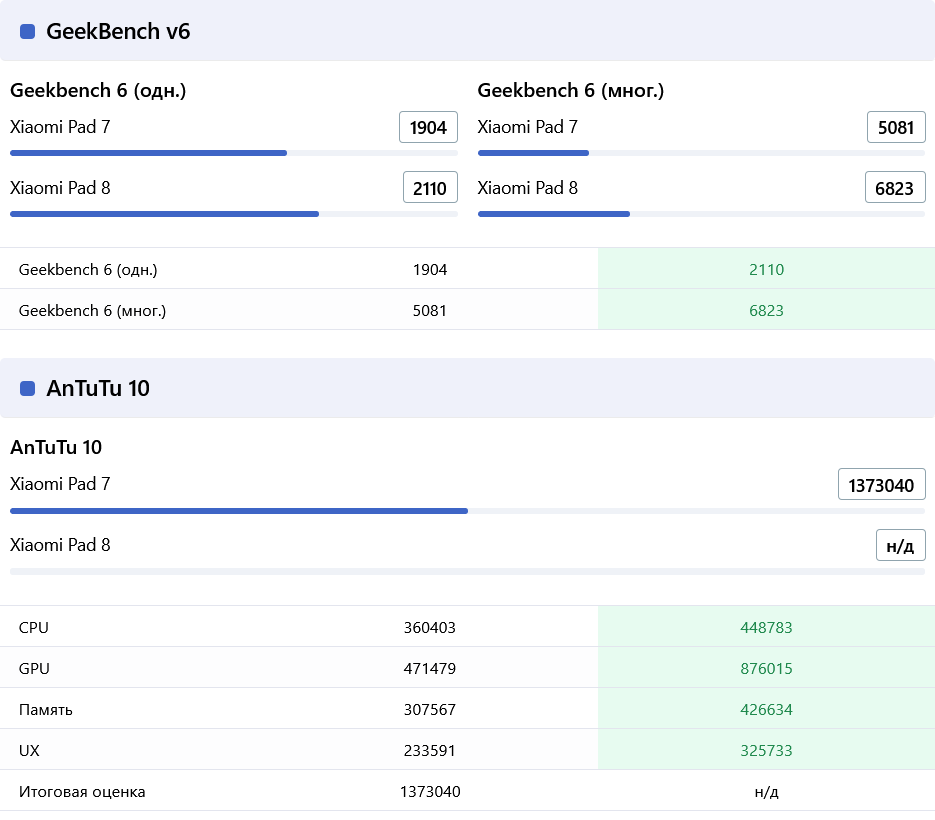Viewport: 935px width, 820px height.
Task: Click the green 6823 table cell
Action: click(x=766, y=310)
